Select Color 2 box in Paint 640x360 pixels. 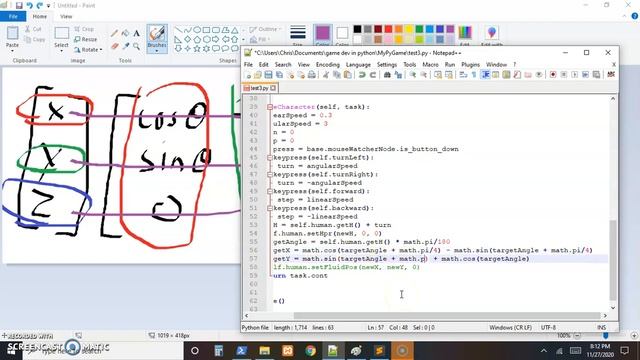click(x=342, y=35)
